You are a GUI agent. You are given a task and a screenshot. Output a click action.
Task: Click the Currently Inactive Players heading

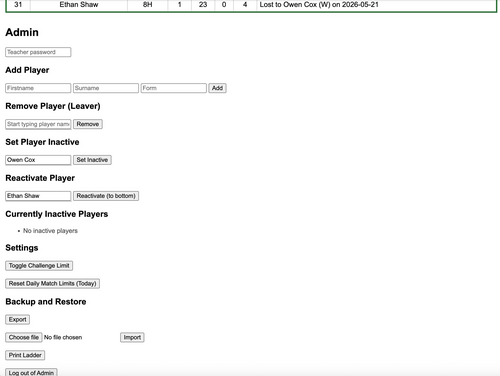[57, 214]
